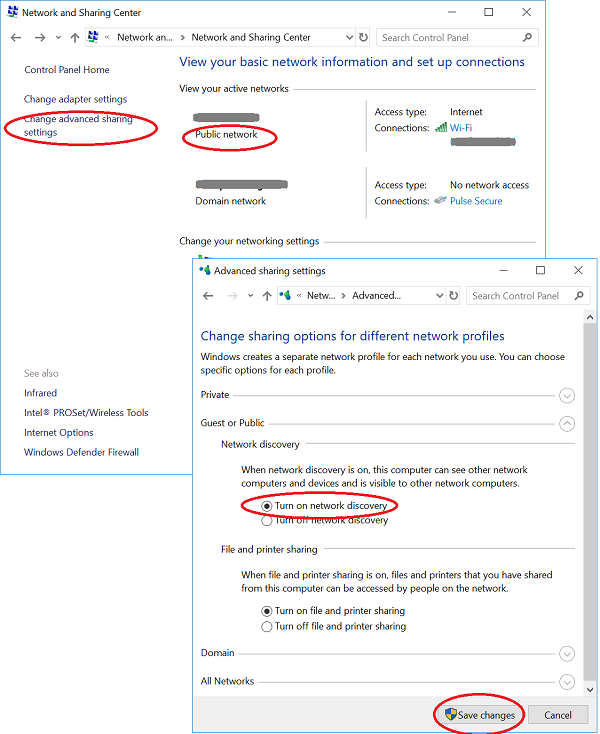Click search magnifier in Network and Sharing Center
The height and width of the screenshot is (734, 600).
(x=527, y=37)
